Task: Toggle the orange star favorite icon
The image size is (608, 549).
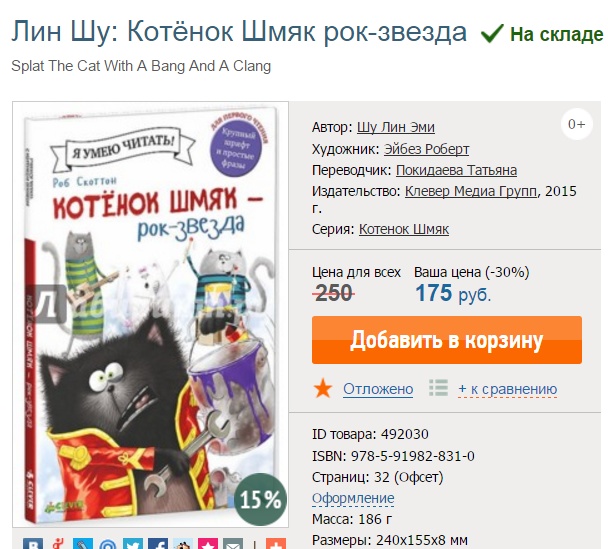Action: (x=323, y=389)
